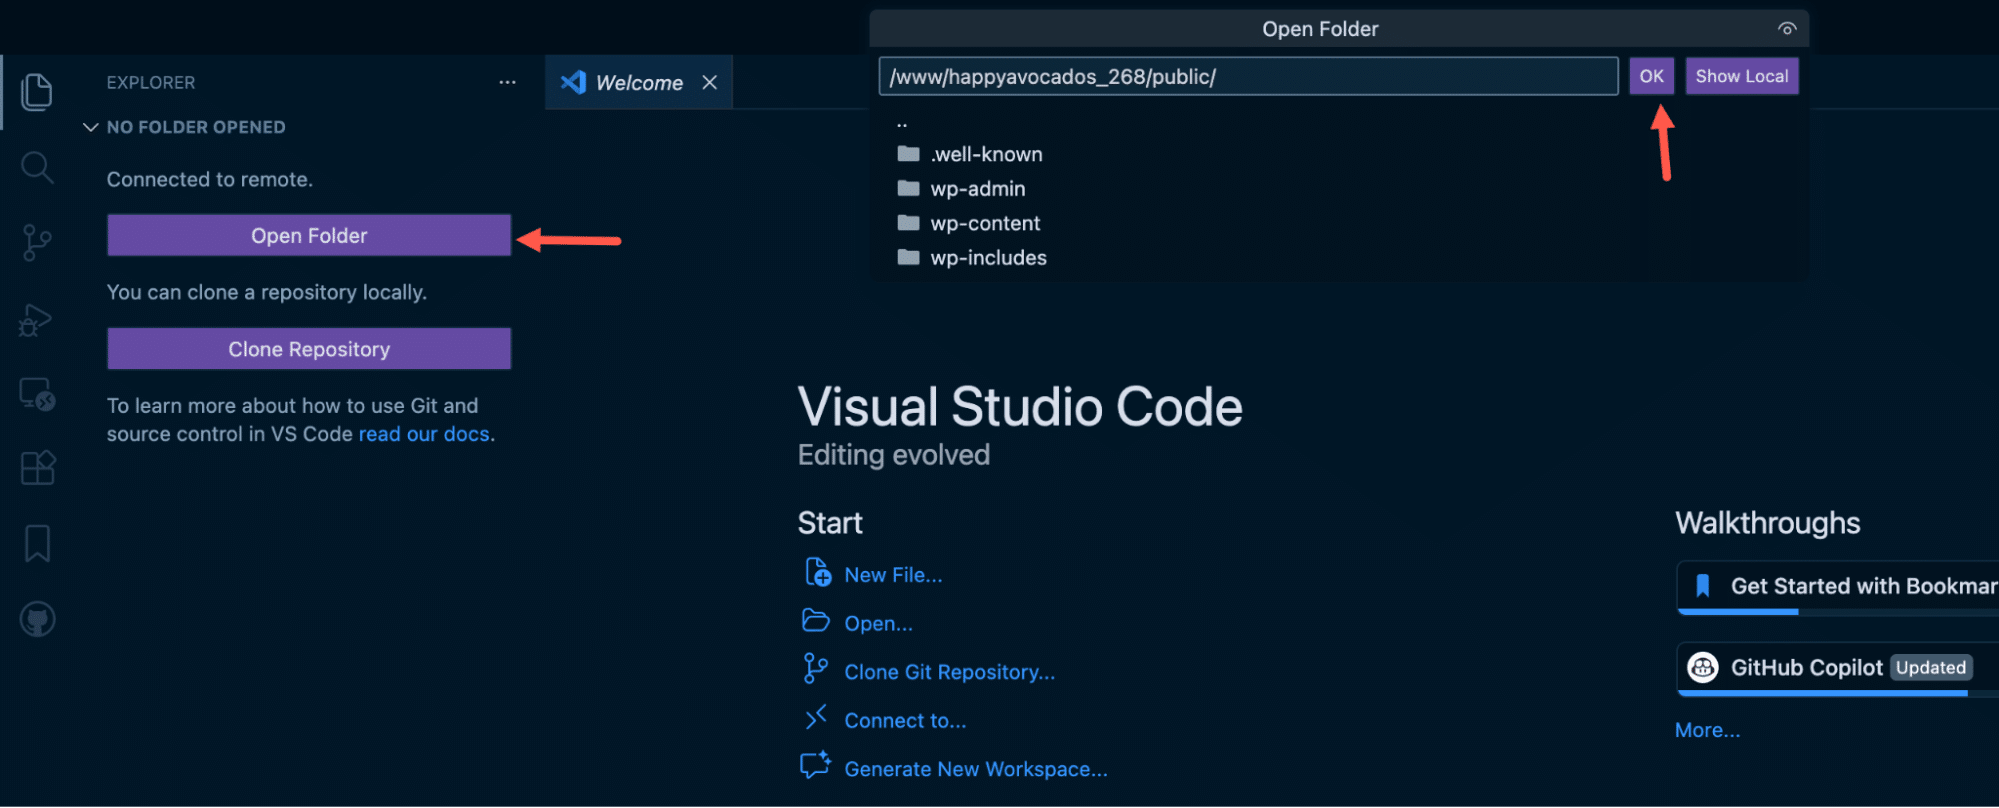The height and width of the screenshot is (808, 1999).
Task: Expand the wp-content folder entry
Action: pos(984,223)
